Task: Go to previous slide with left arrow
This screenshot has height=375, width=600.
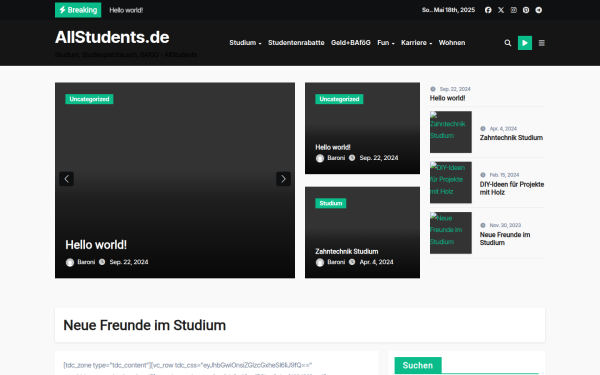Action: (67, 179)
